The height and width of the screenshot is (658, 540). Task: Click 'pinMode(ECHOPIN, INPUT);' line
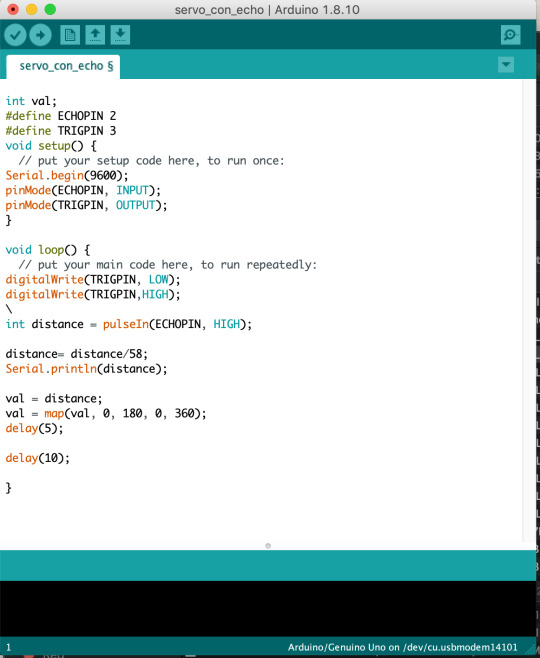[x=83, y=191]
